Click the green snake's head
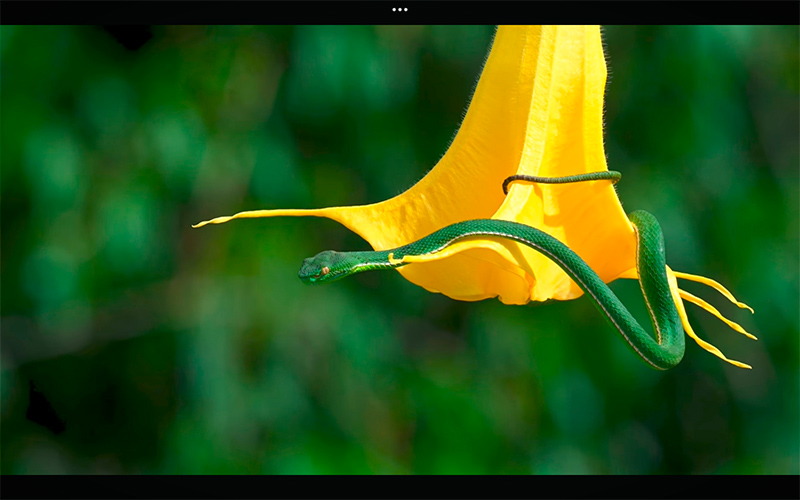The height and width of the screenshot is (500, 800). (x=320, y=267)
